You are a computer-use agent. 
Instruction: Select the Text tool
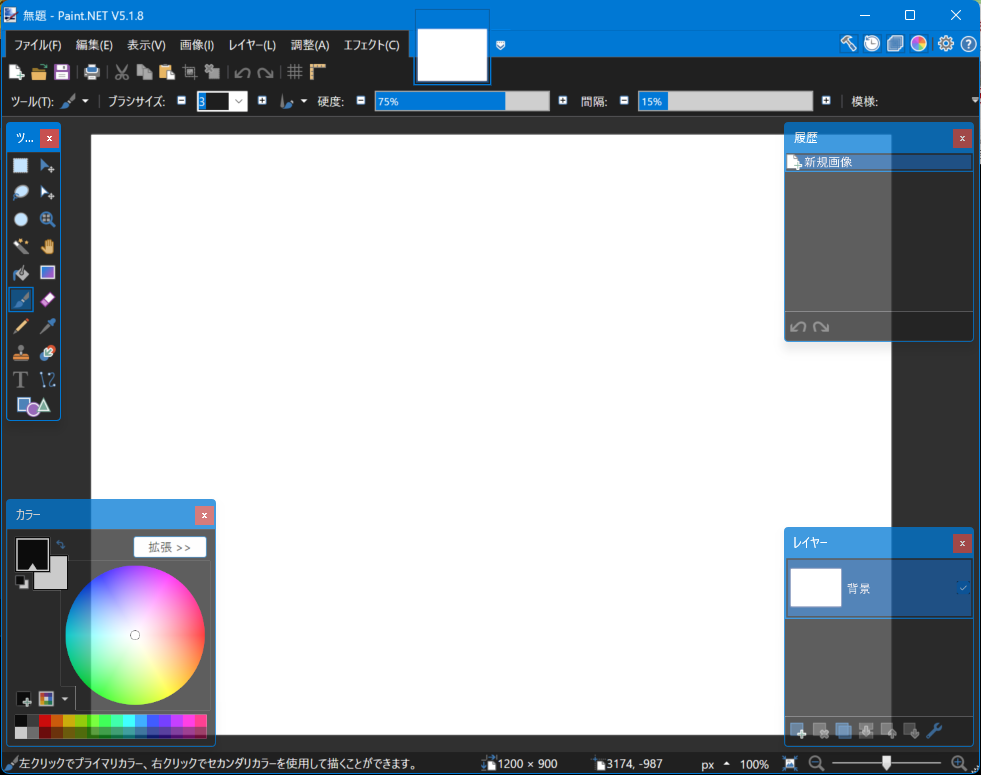[x=21, y=380]
